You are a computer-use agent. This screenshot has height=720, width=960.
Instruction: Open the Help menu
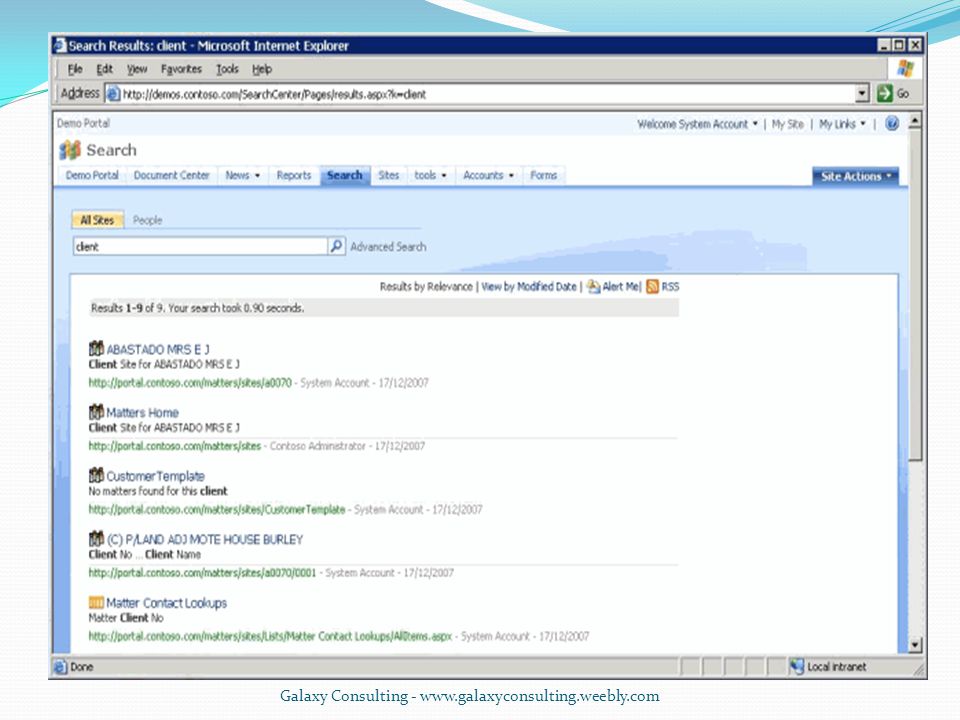tap(261, 69)
